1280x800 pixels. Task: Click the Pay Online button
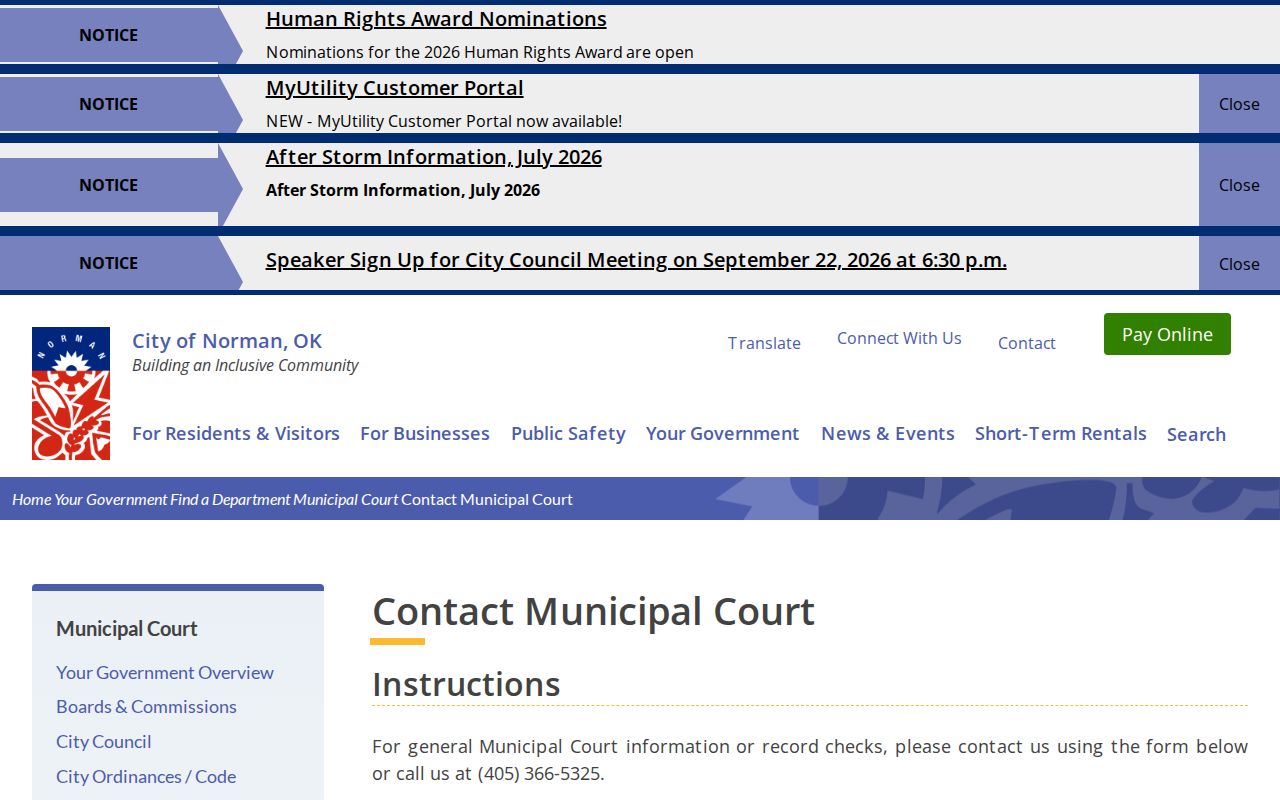click(1167, 334)
